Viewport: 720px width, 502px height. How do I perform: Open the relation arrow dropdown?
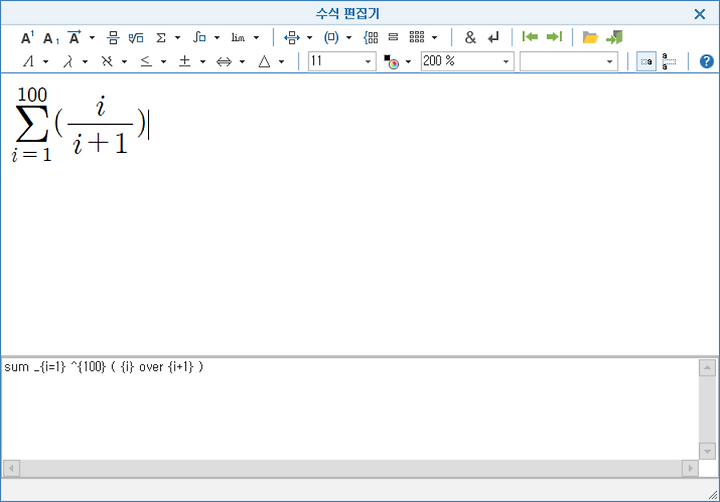[x=309, y=38]
